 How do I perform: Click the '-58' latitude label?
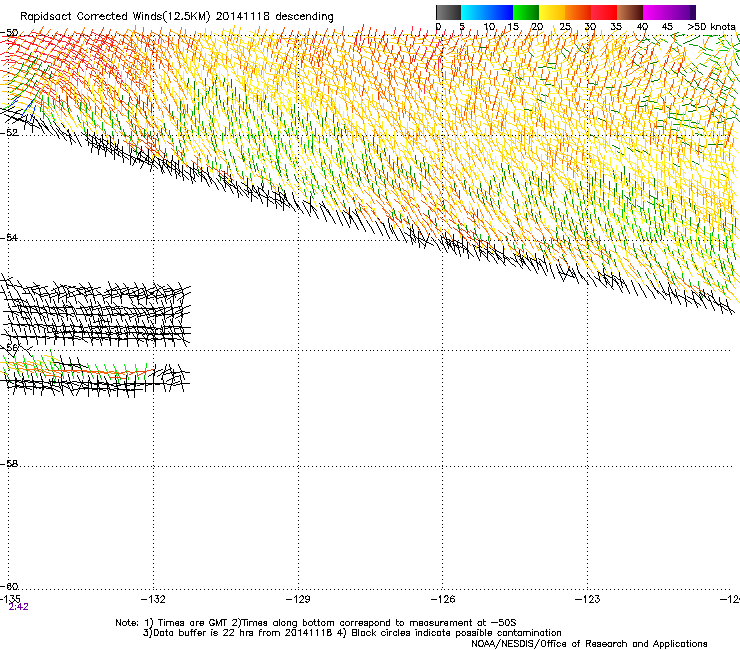point(9,464)
